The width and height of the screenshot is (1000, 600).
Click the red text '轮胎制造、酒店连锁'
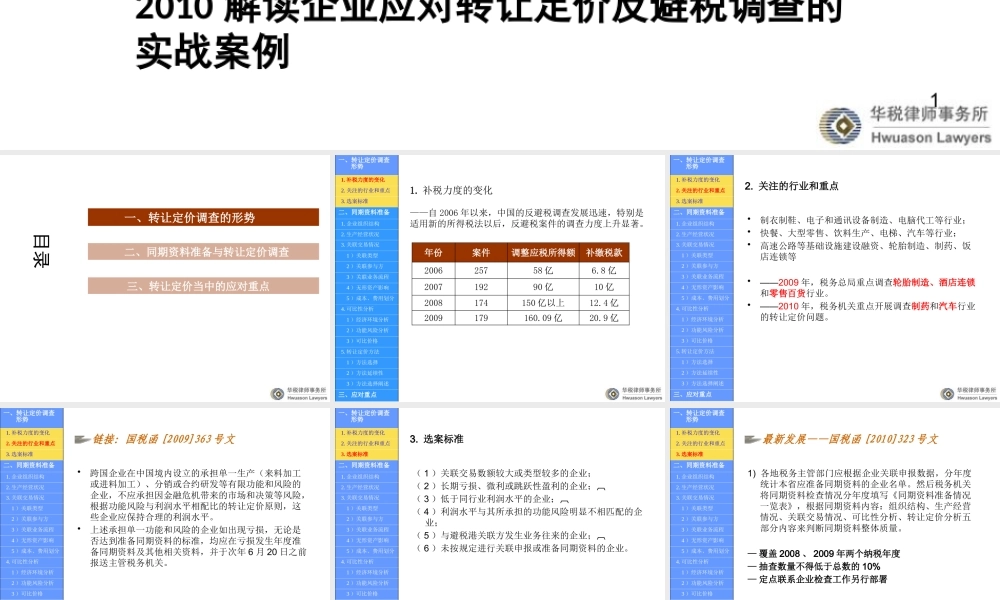tap(934, 282)
